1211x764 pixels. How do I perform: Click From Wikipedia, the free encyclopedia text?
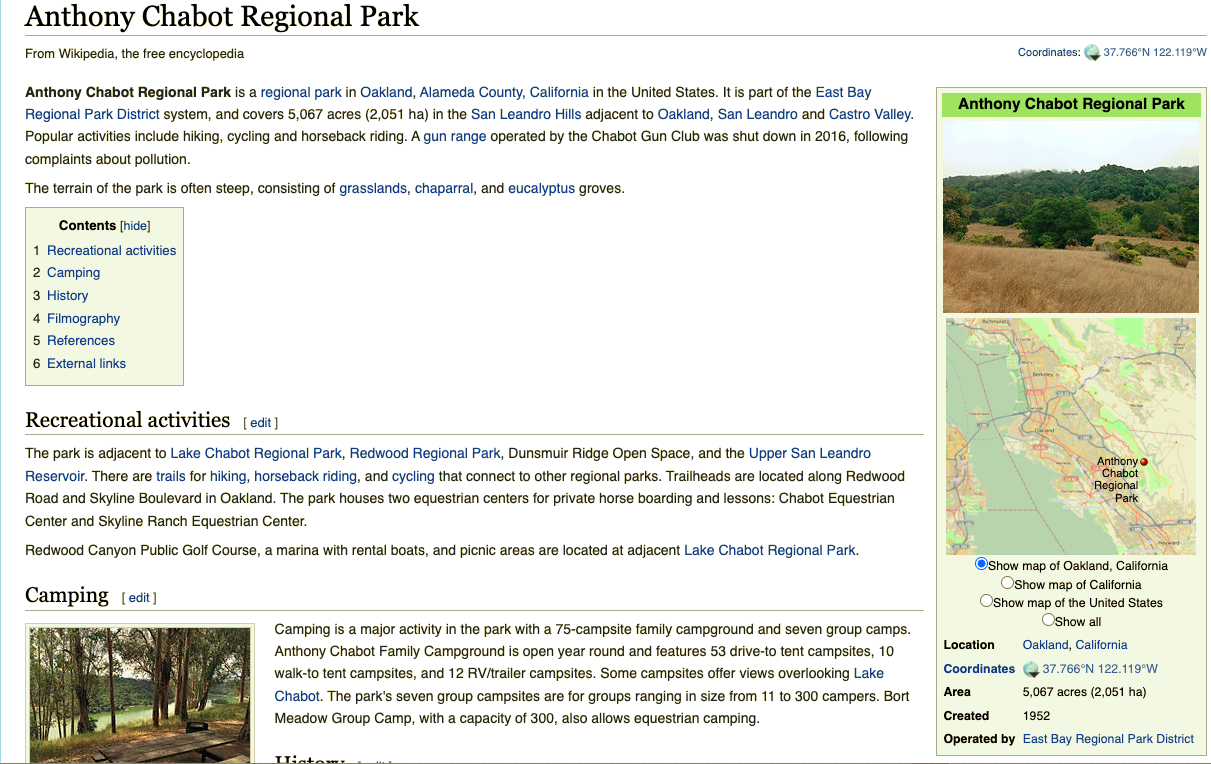[134, 54]
